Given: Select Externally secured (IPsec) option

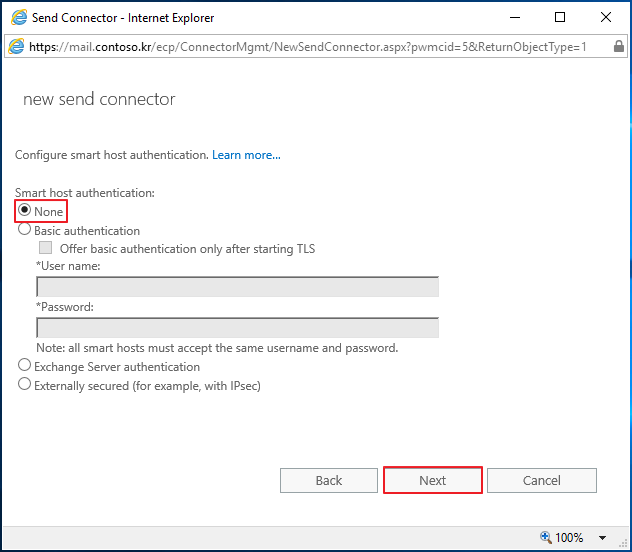Looking at the screenshot, I should coord(24,384).
